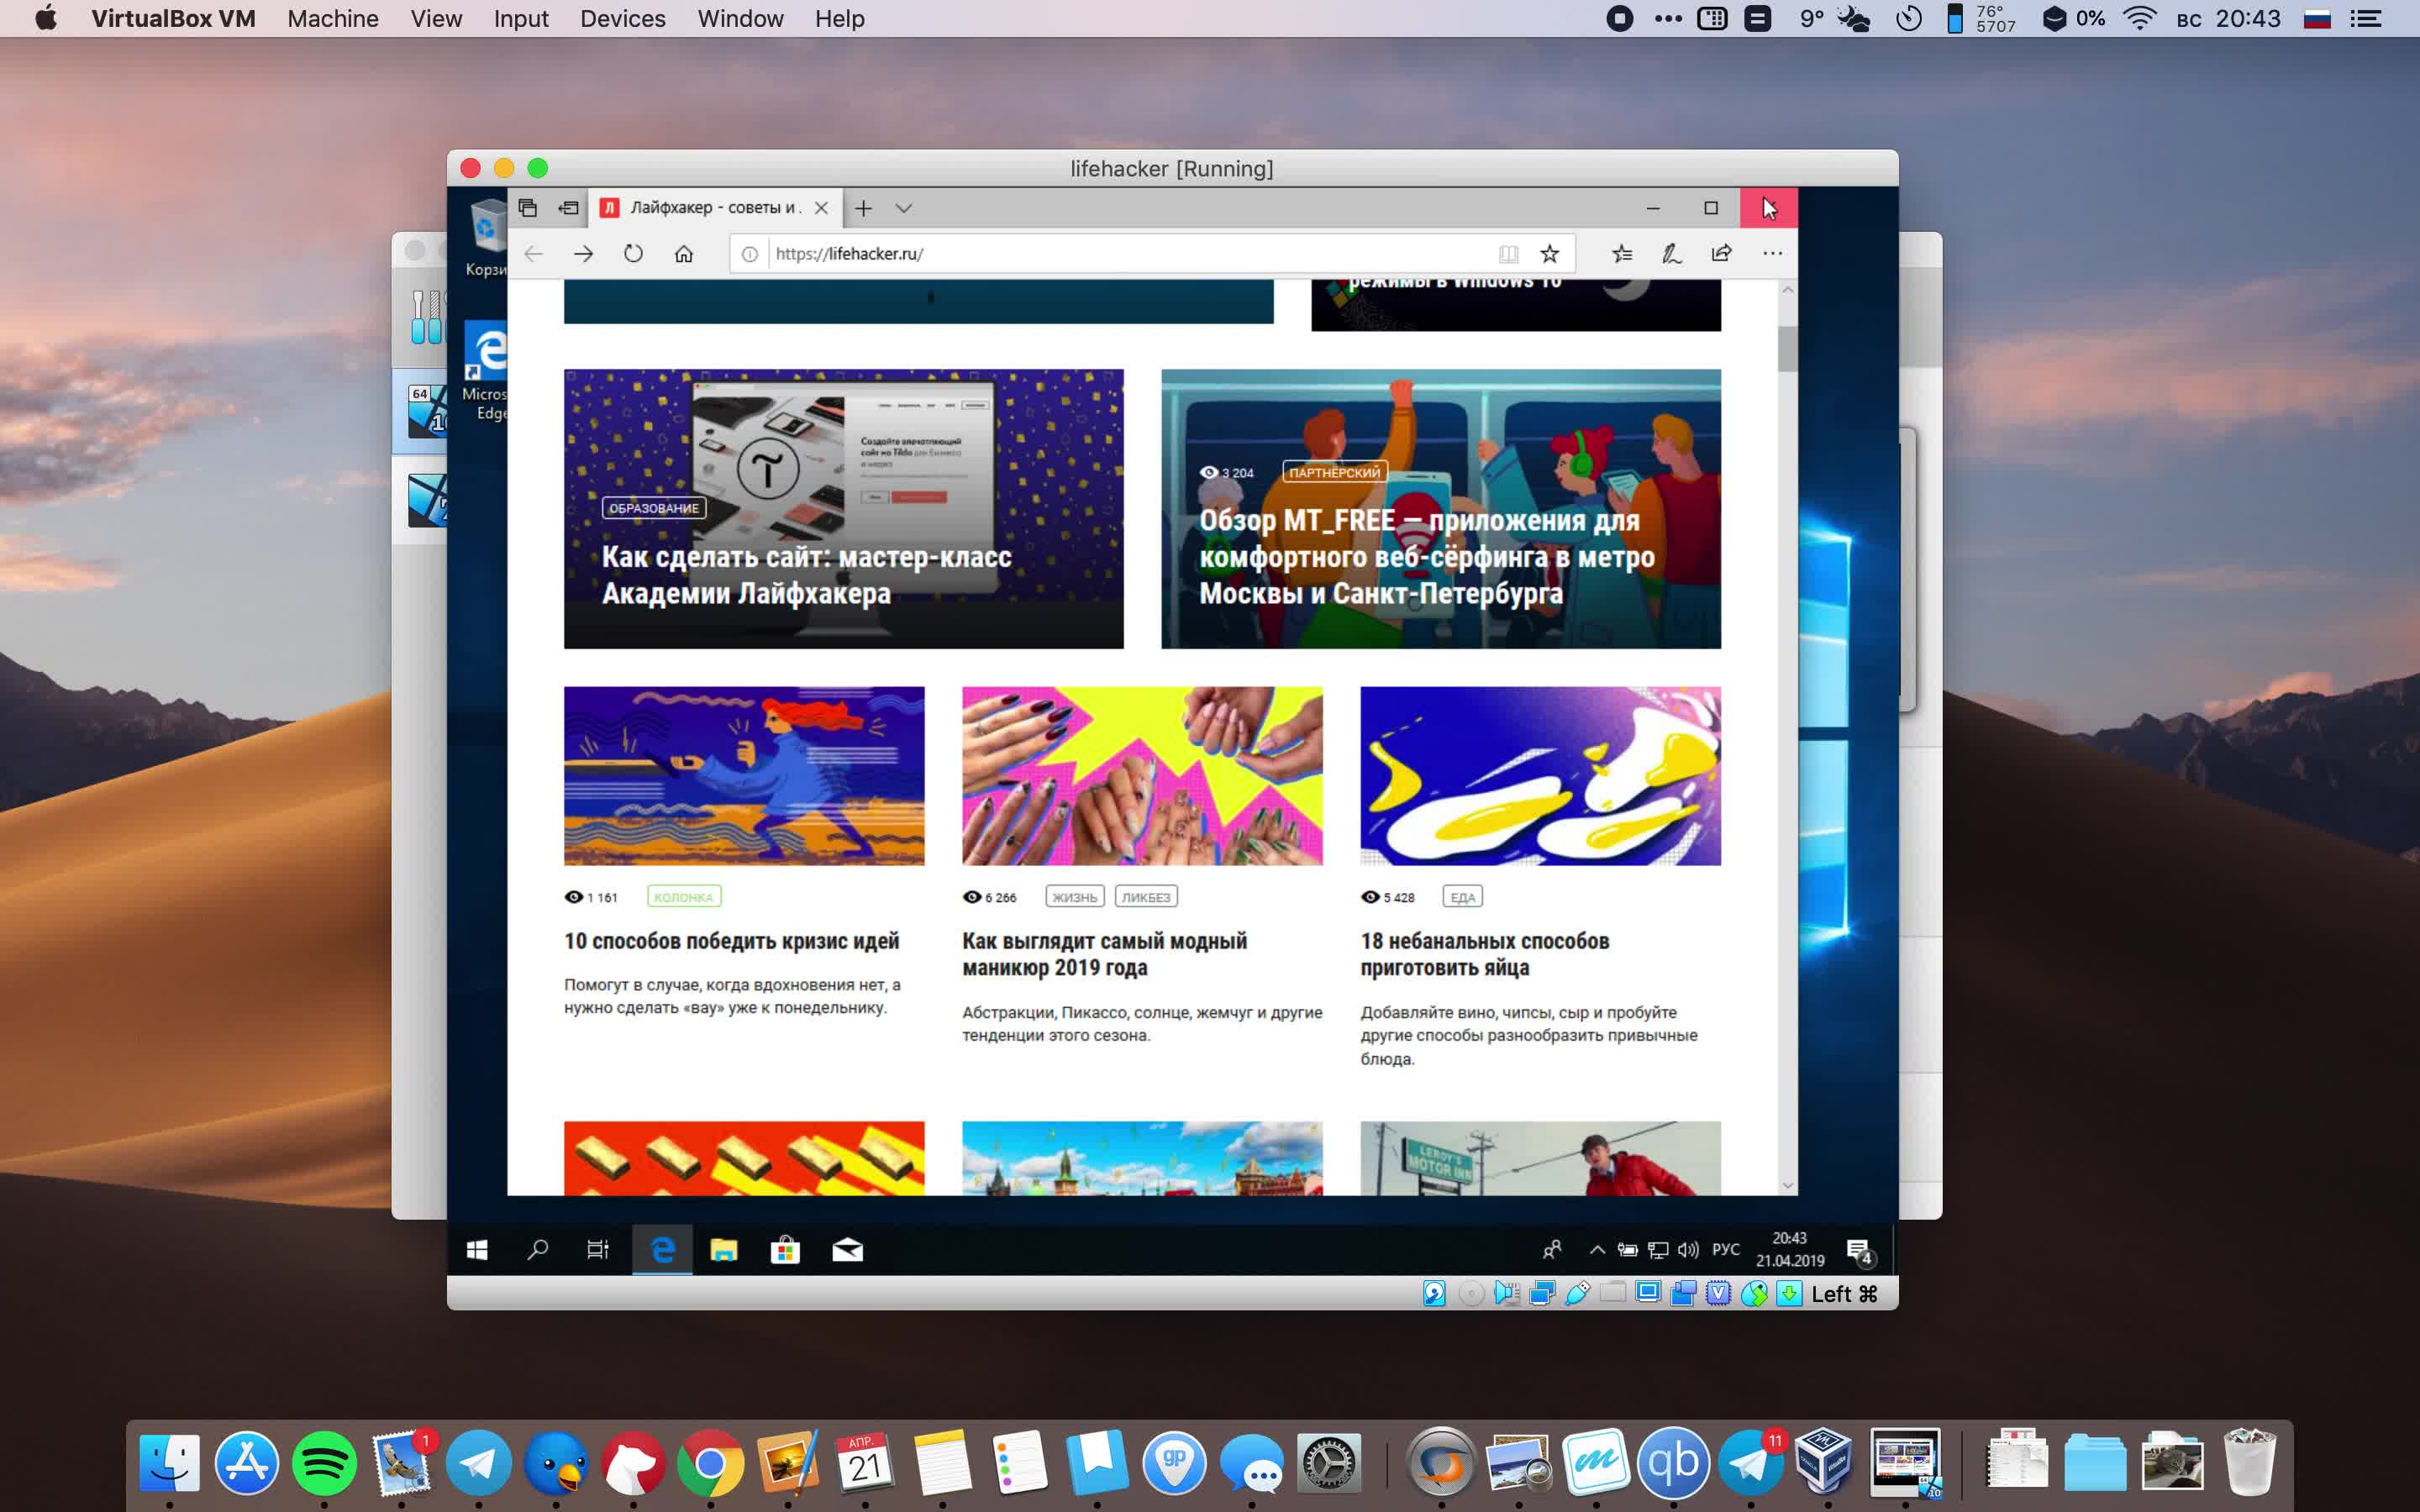
Task: Expand hidden Windows tray icons
Action: [1597, 1250]
